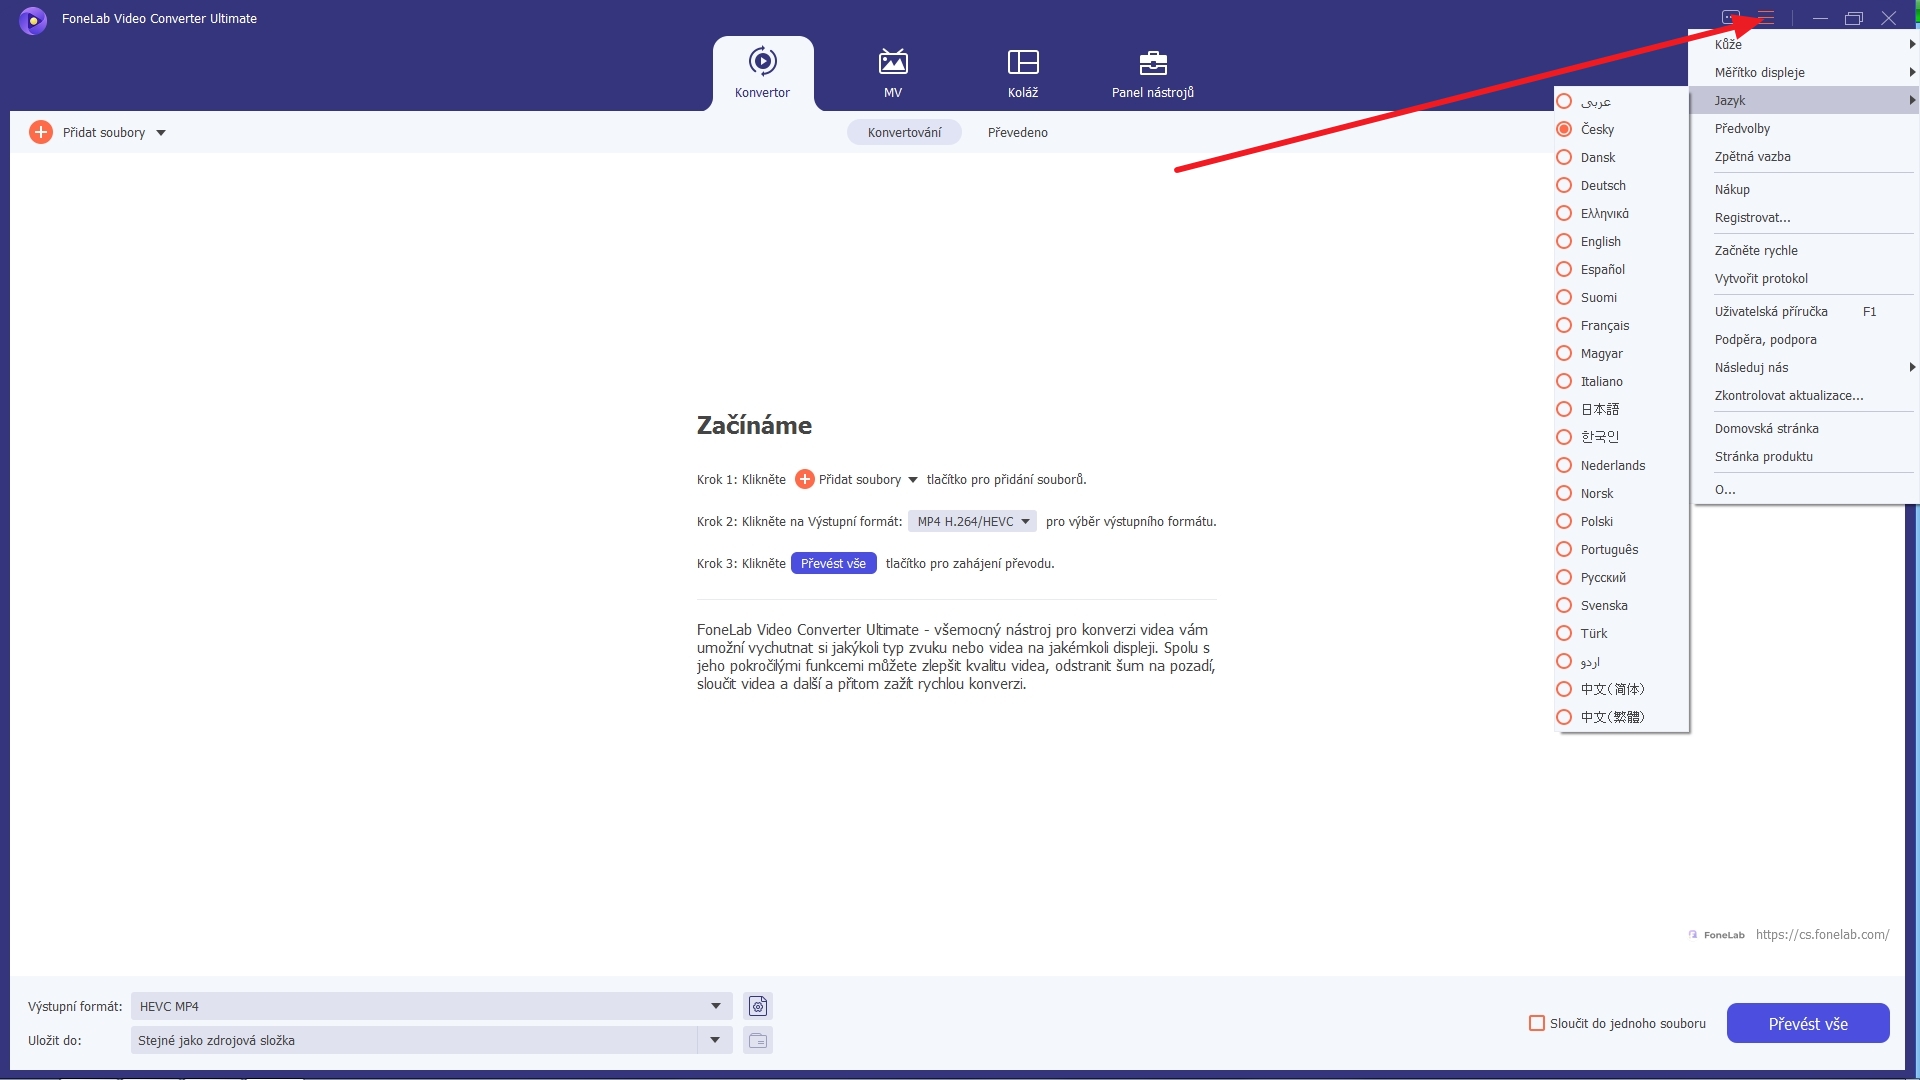Choose Zpětná vazba menu entry
The height and width of the screenshot is (1080, 1920).
[x=1805, y=156]
